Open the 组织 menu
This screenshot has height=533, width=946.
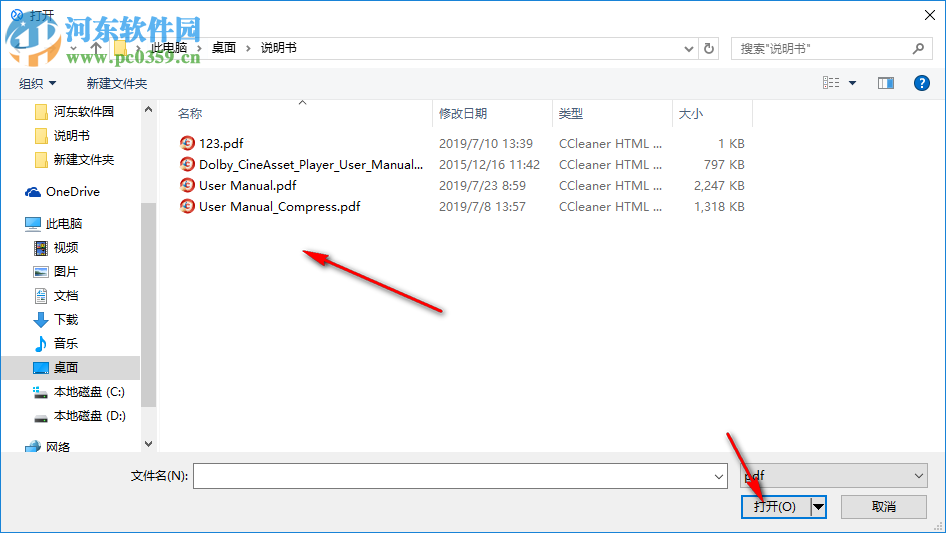(37, 83)
